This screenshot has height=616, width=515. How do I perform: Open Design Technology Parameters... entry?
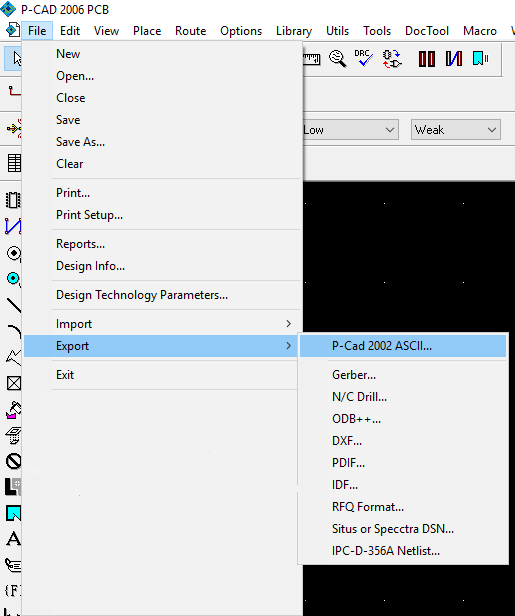(x=162, y=295)
